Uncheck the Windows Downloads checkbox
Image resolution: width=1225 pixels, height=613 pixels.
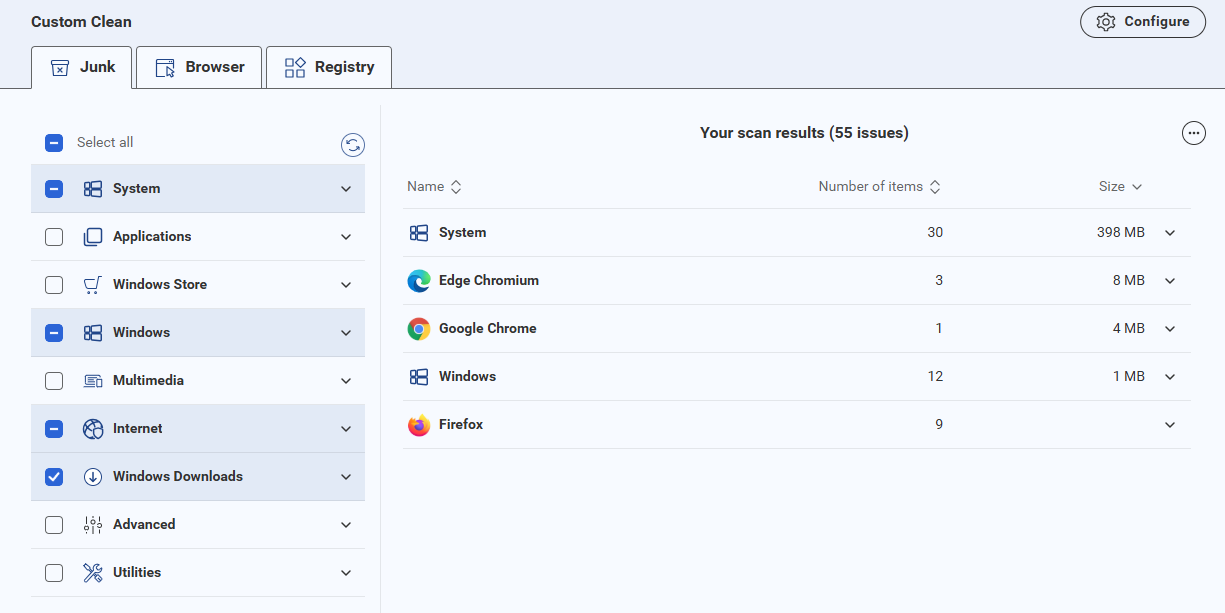click(54, 477)
